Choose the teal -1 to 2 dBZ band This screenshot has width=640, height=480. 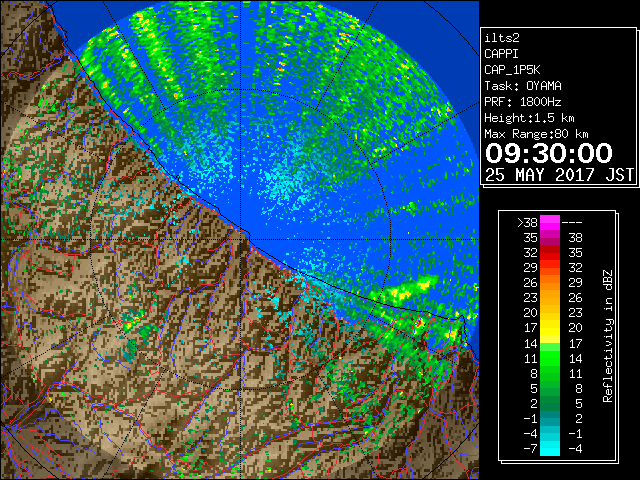(x=550, y=418)
